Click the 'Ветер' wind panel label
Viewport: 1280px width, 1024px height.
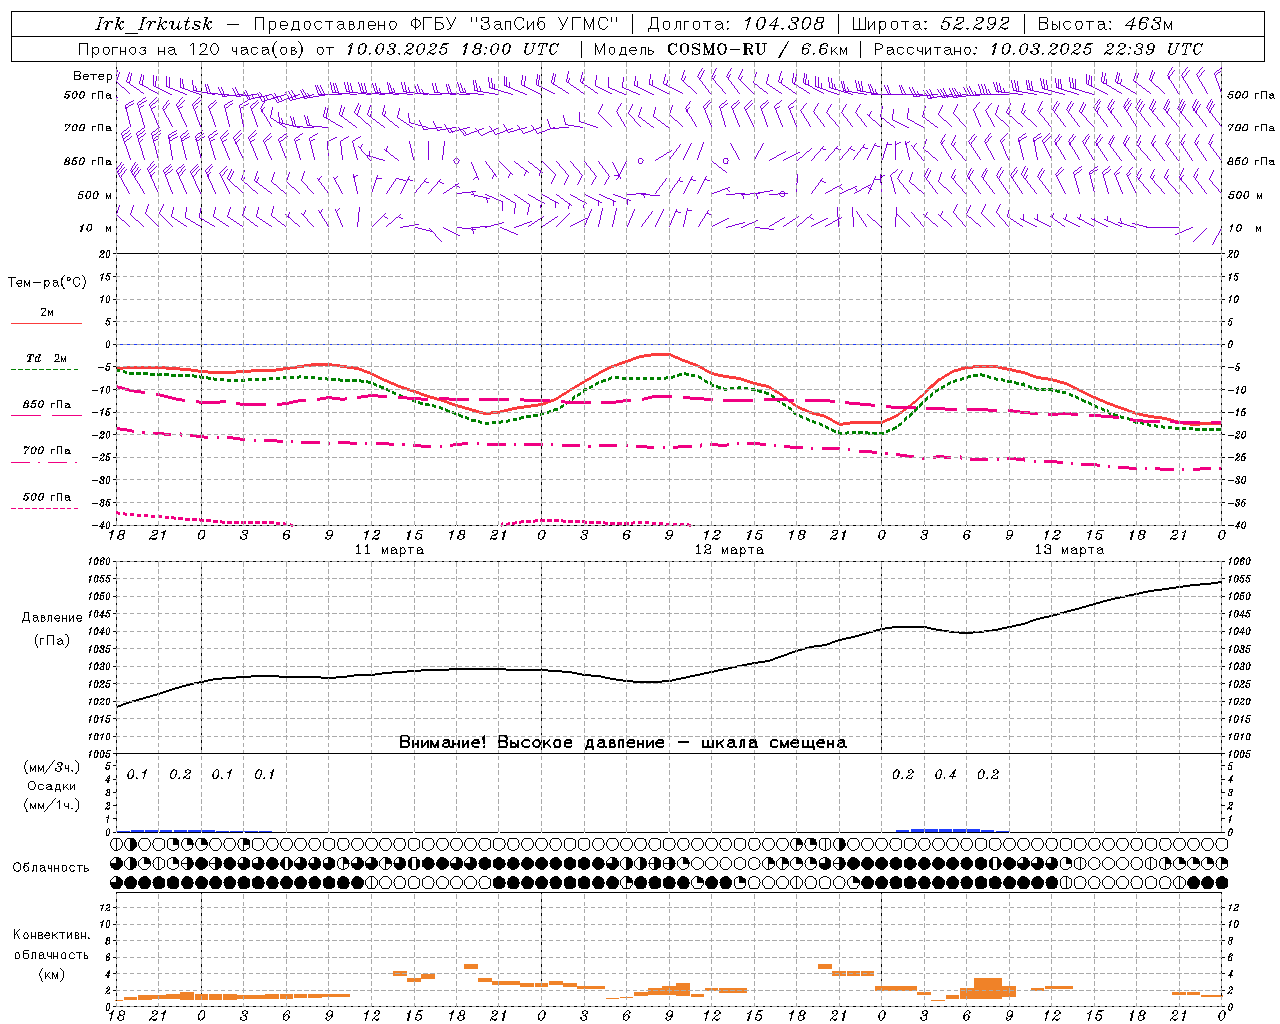pos(92,76)
